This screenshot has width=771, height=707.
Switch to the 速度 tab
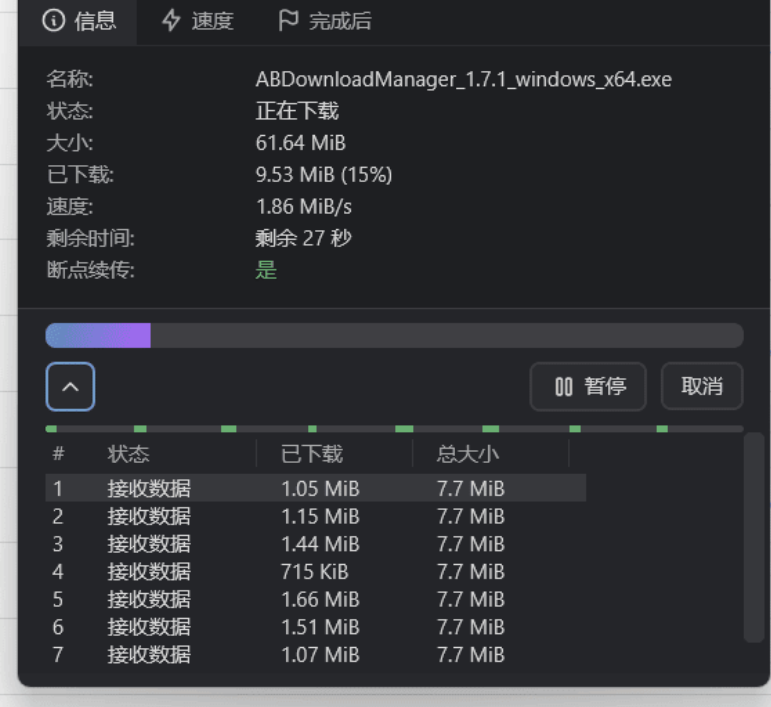198,21
